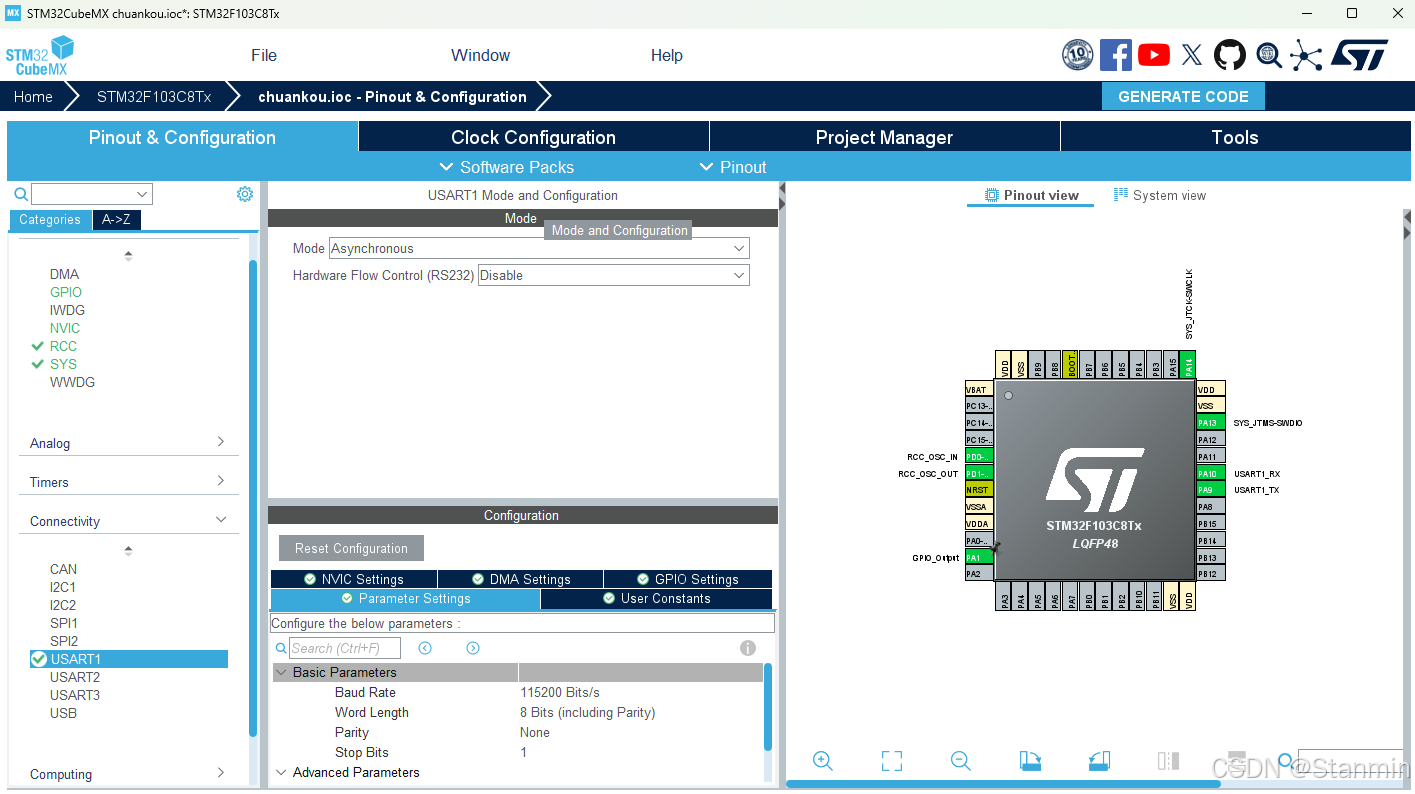Rotate the chip counter-clockwise
This screenshot has height=794, width=1415.
tap(1099, 761)
